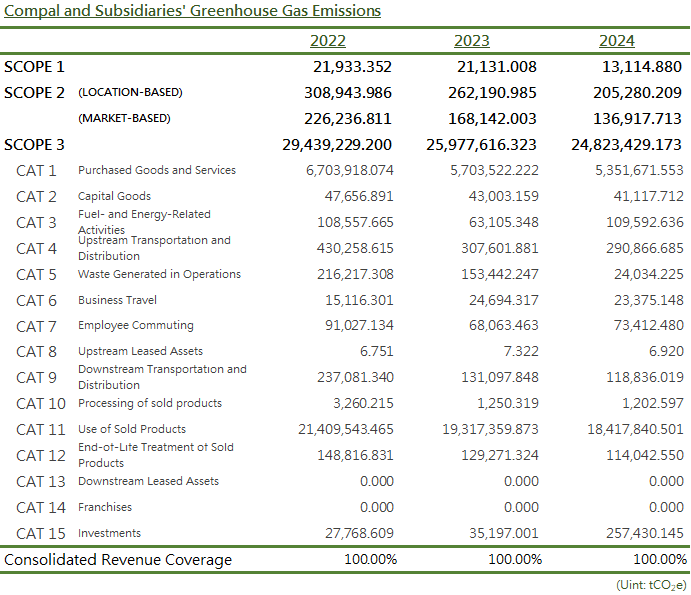Select the 2024 column header
Image resolution: width=691 pixels, height=595 pixels.
(x=617, y=41)
